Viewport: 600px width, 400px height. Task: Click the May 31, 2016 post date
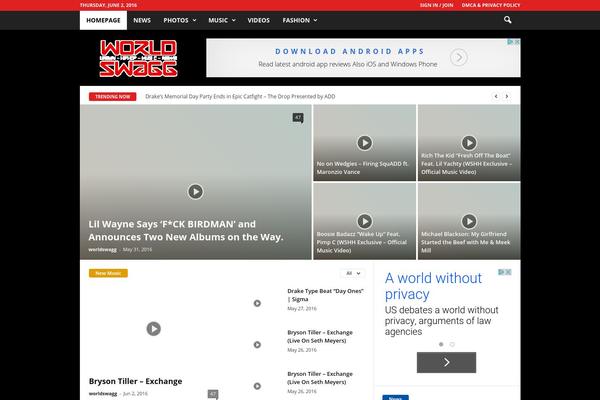[137, 249]
